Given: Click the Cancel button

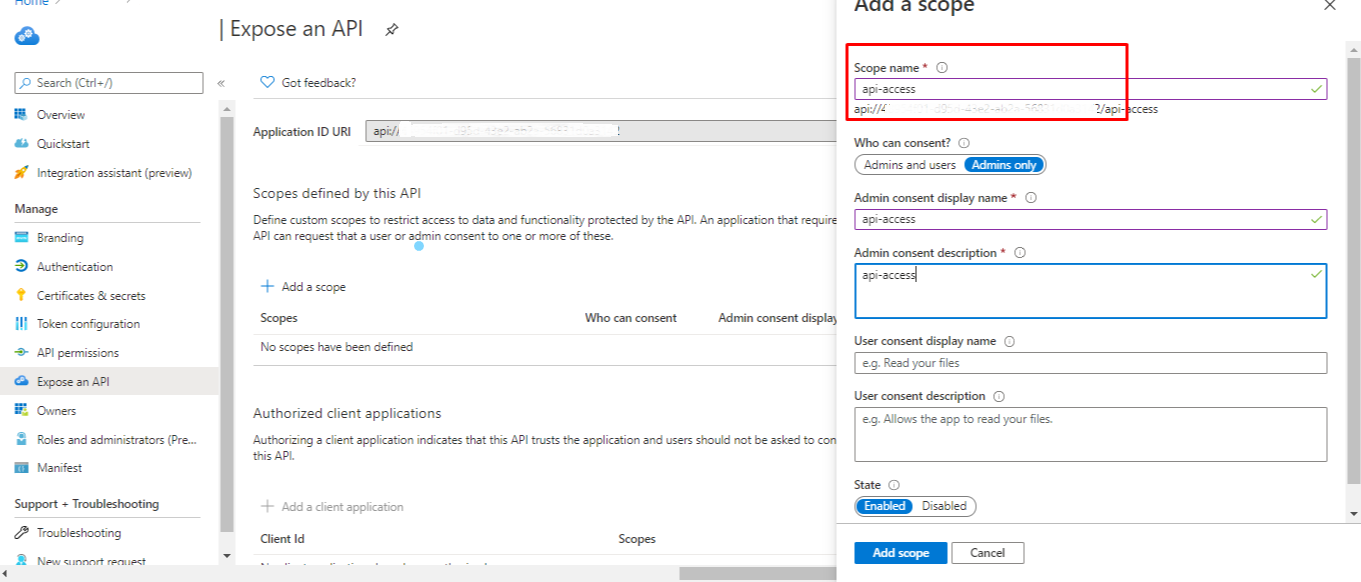Looking at the screenshot, I should (987, 553).
